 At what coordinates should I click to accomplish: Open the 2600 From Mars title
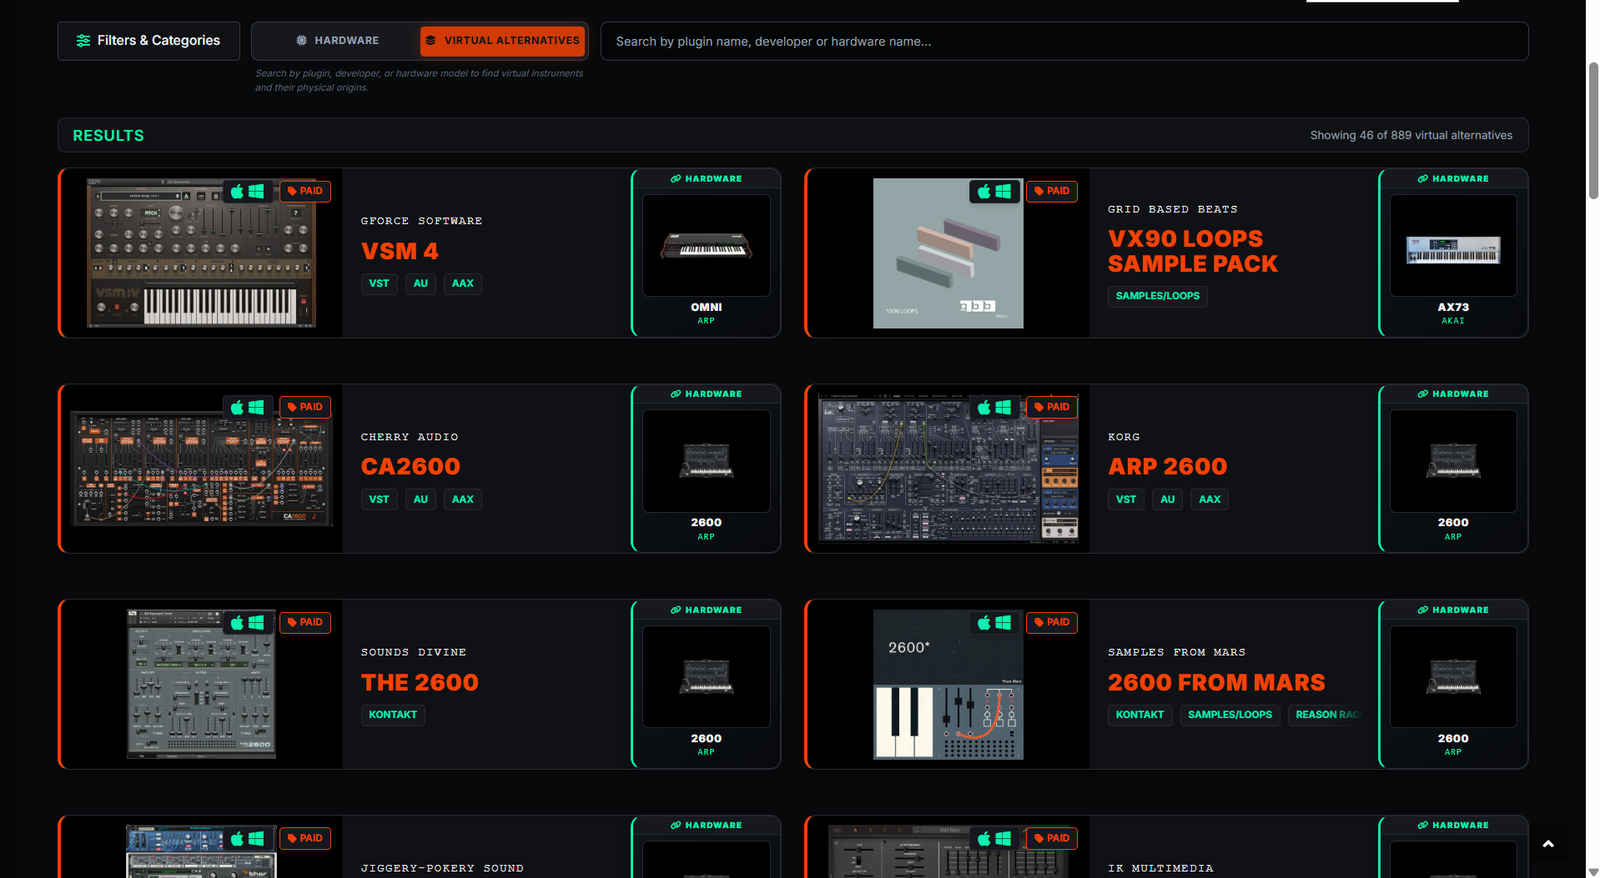1217,683
